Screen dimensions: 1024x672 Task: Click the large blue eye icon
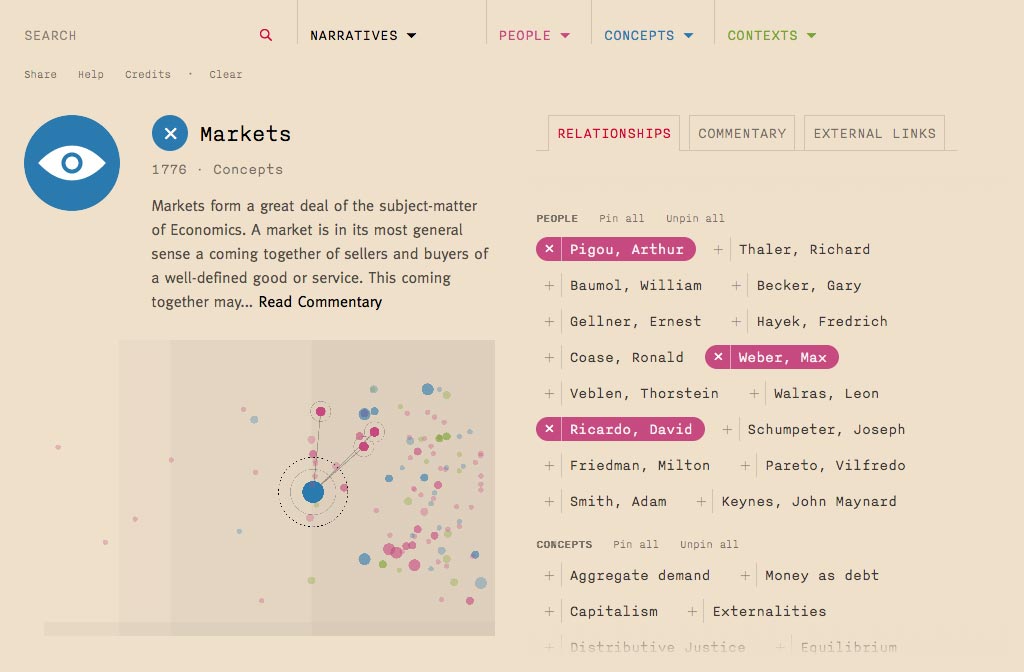click(72, 163)
